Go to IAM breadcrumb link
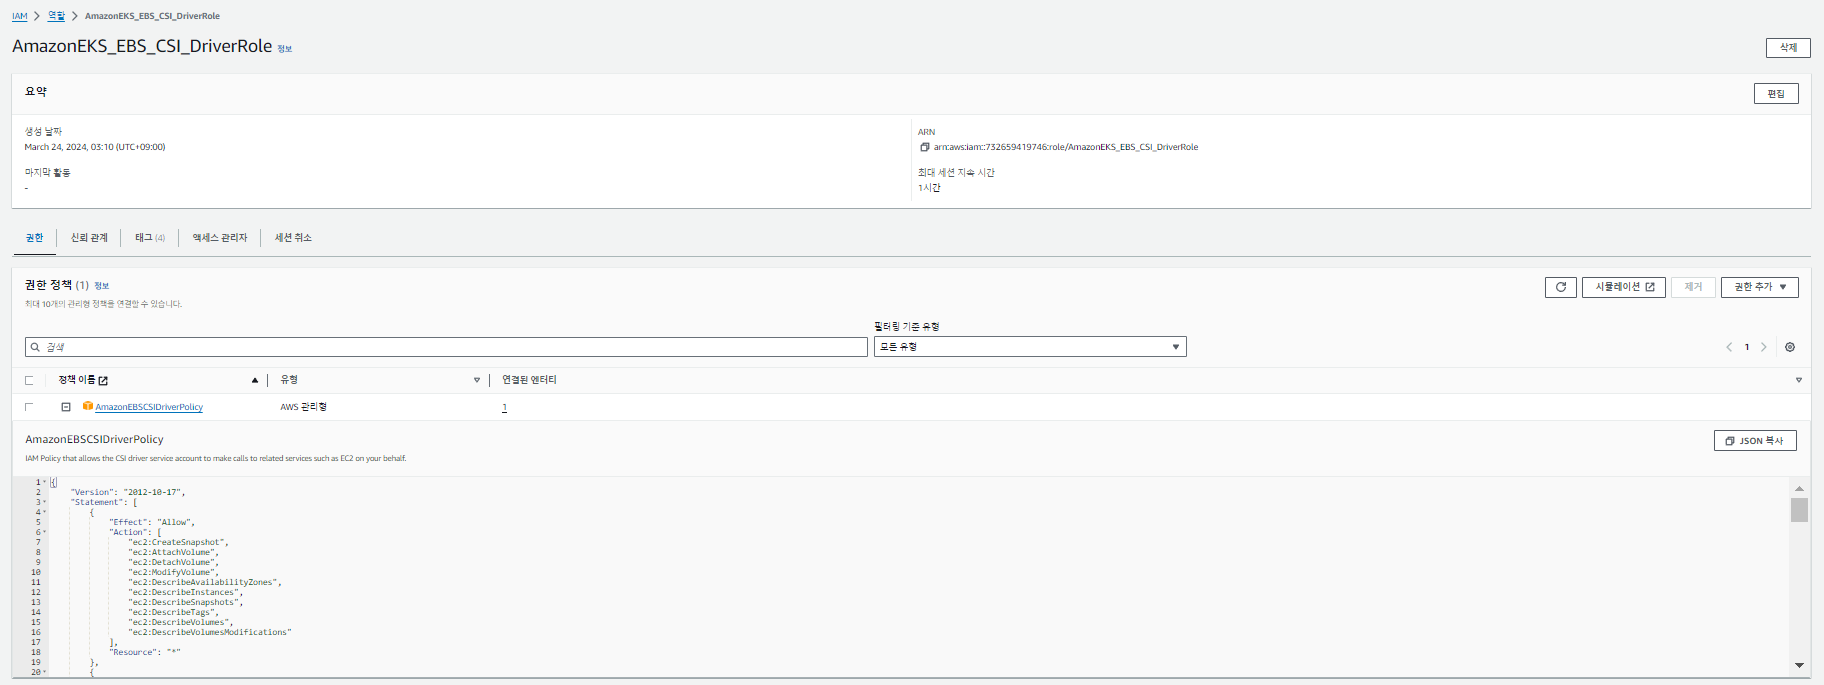Screen dimensions: 1824x685 pos(20,16)
